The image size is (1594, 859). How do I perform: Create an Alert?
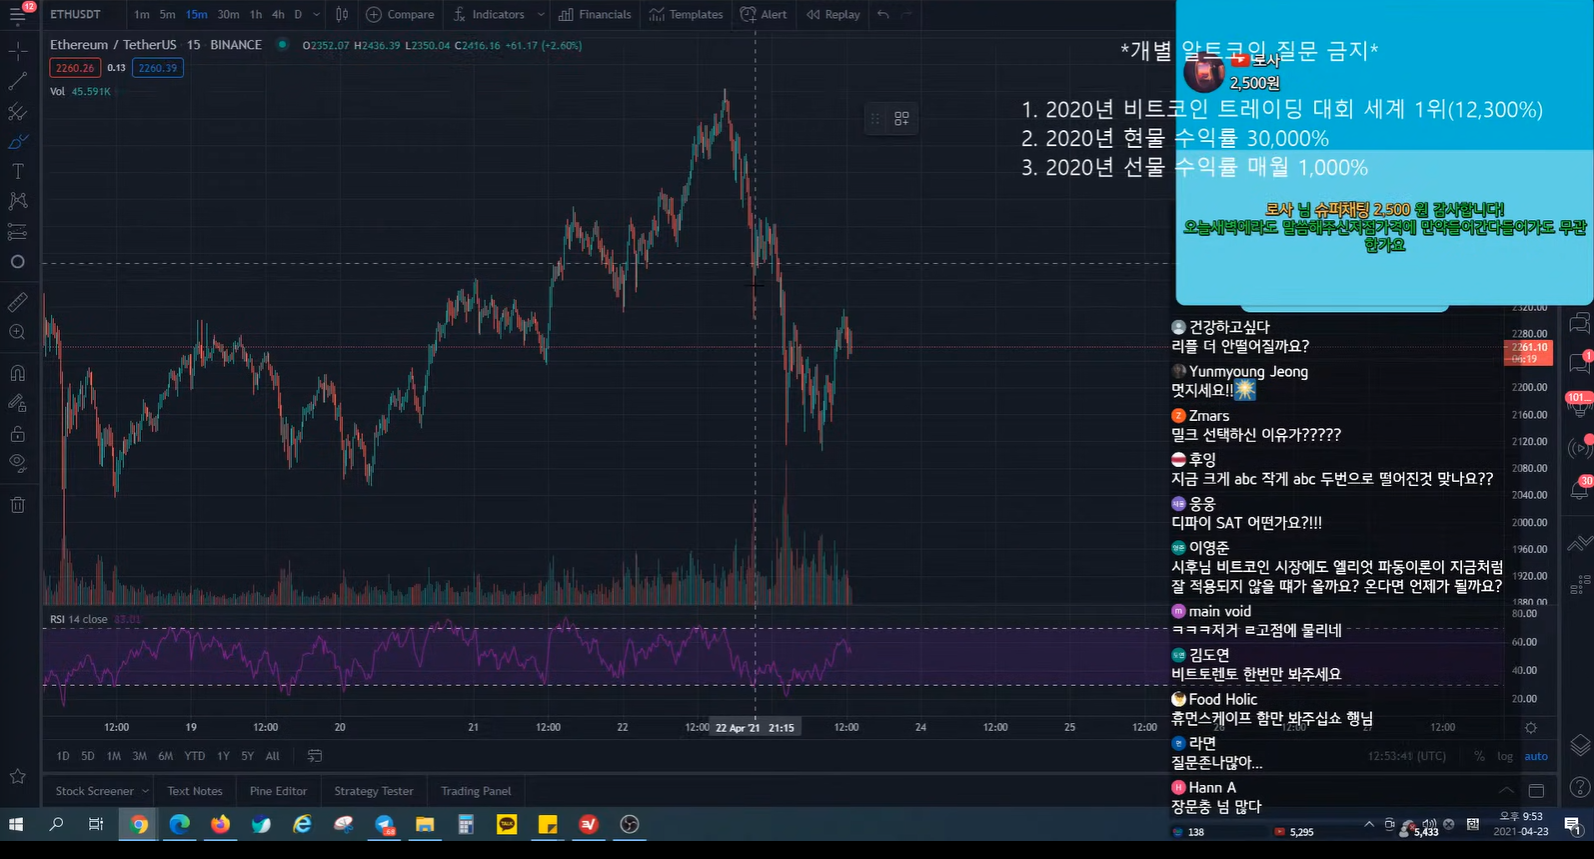click(764, 15)
